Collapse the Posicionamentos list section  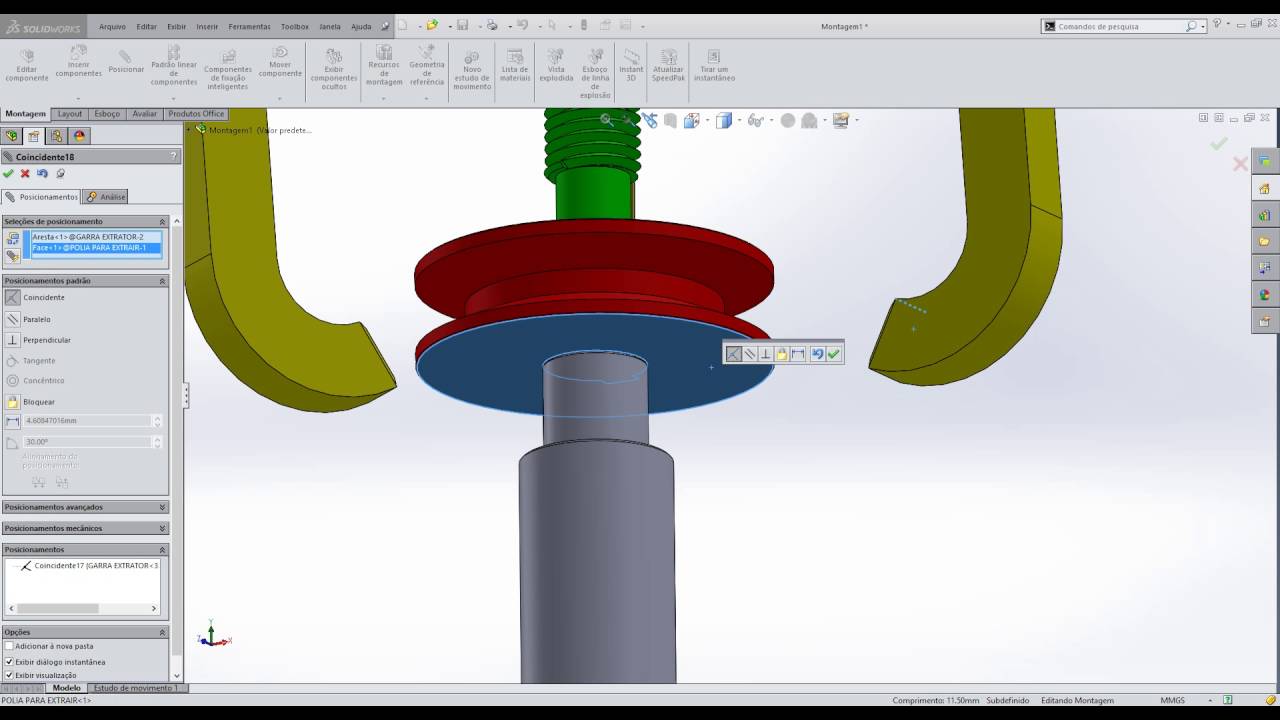(162, 550)
